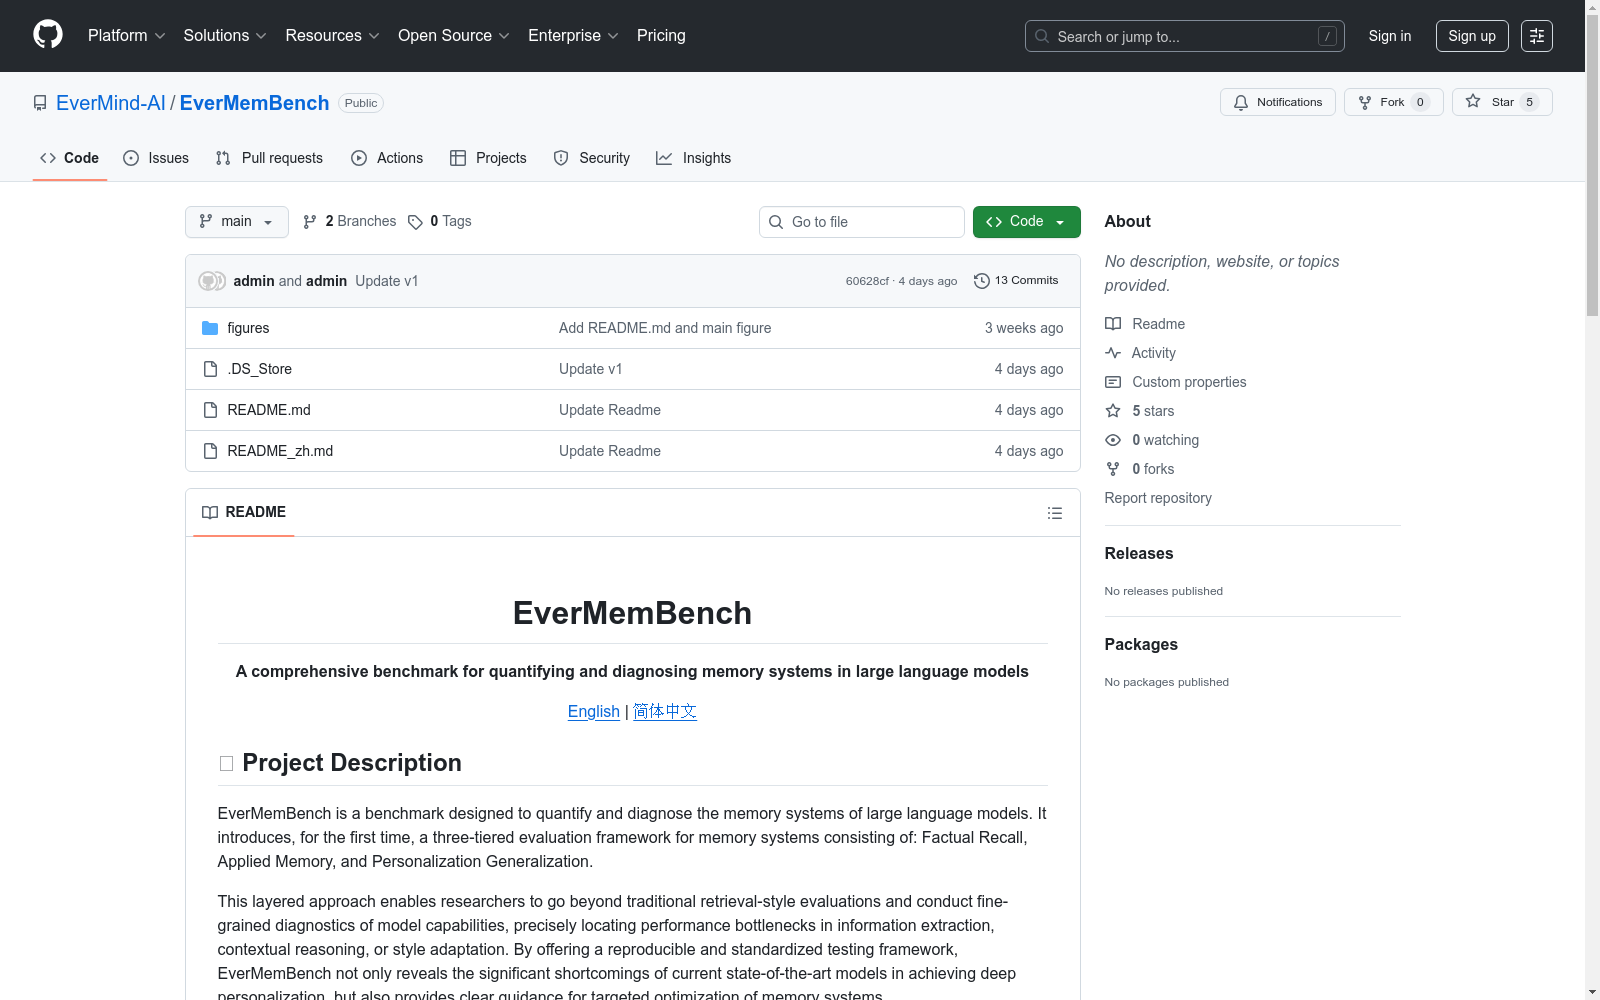Focus the Search or jump to field
Viewport: 1600px width, 1000px height.
[x=1185, y=36]
